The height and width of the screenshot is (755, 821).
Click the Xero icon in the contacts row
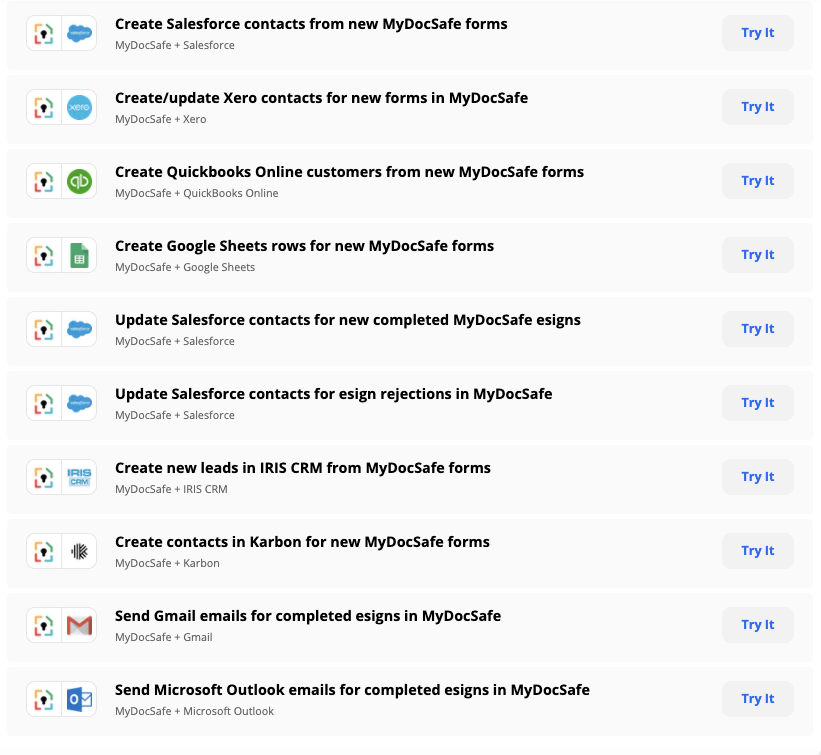(x=79, y=107)
